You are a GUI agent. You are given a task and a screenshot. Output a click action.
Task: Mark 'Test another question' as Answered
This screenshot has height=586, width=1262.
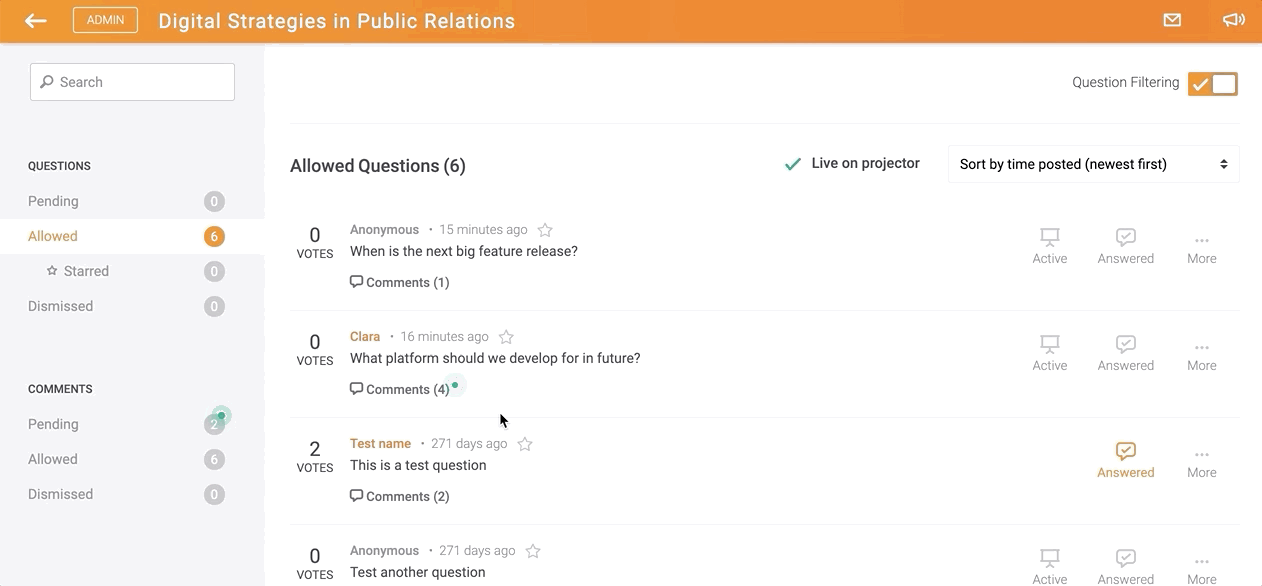(1126, 566)
